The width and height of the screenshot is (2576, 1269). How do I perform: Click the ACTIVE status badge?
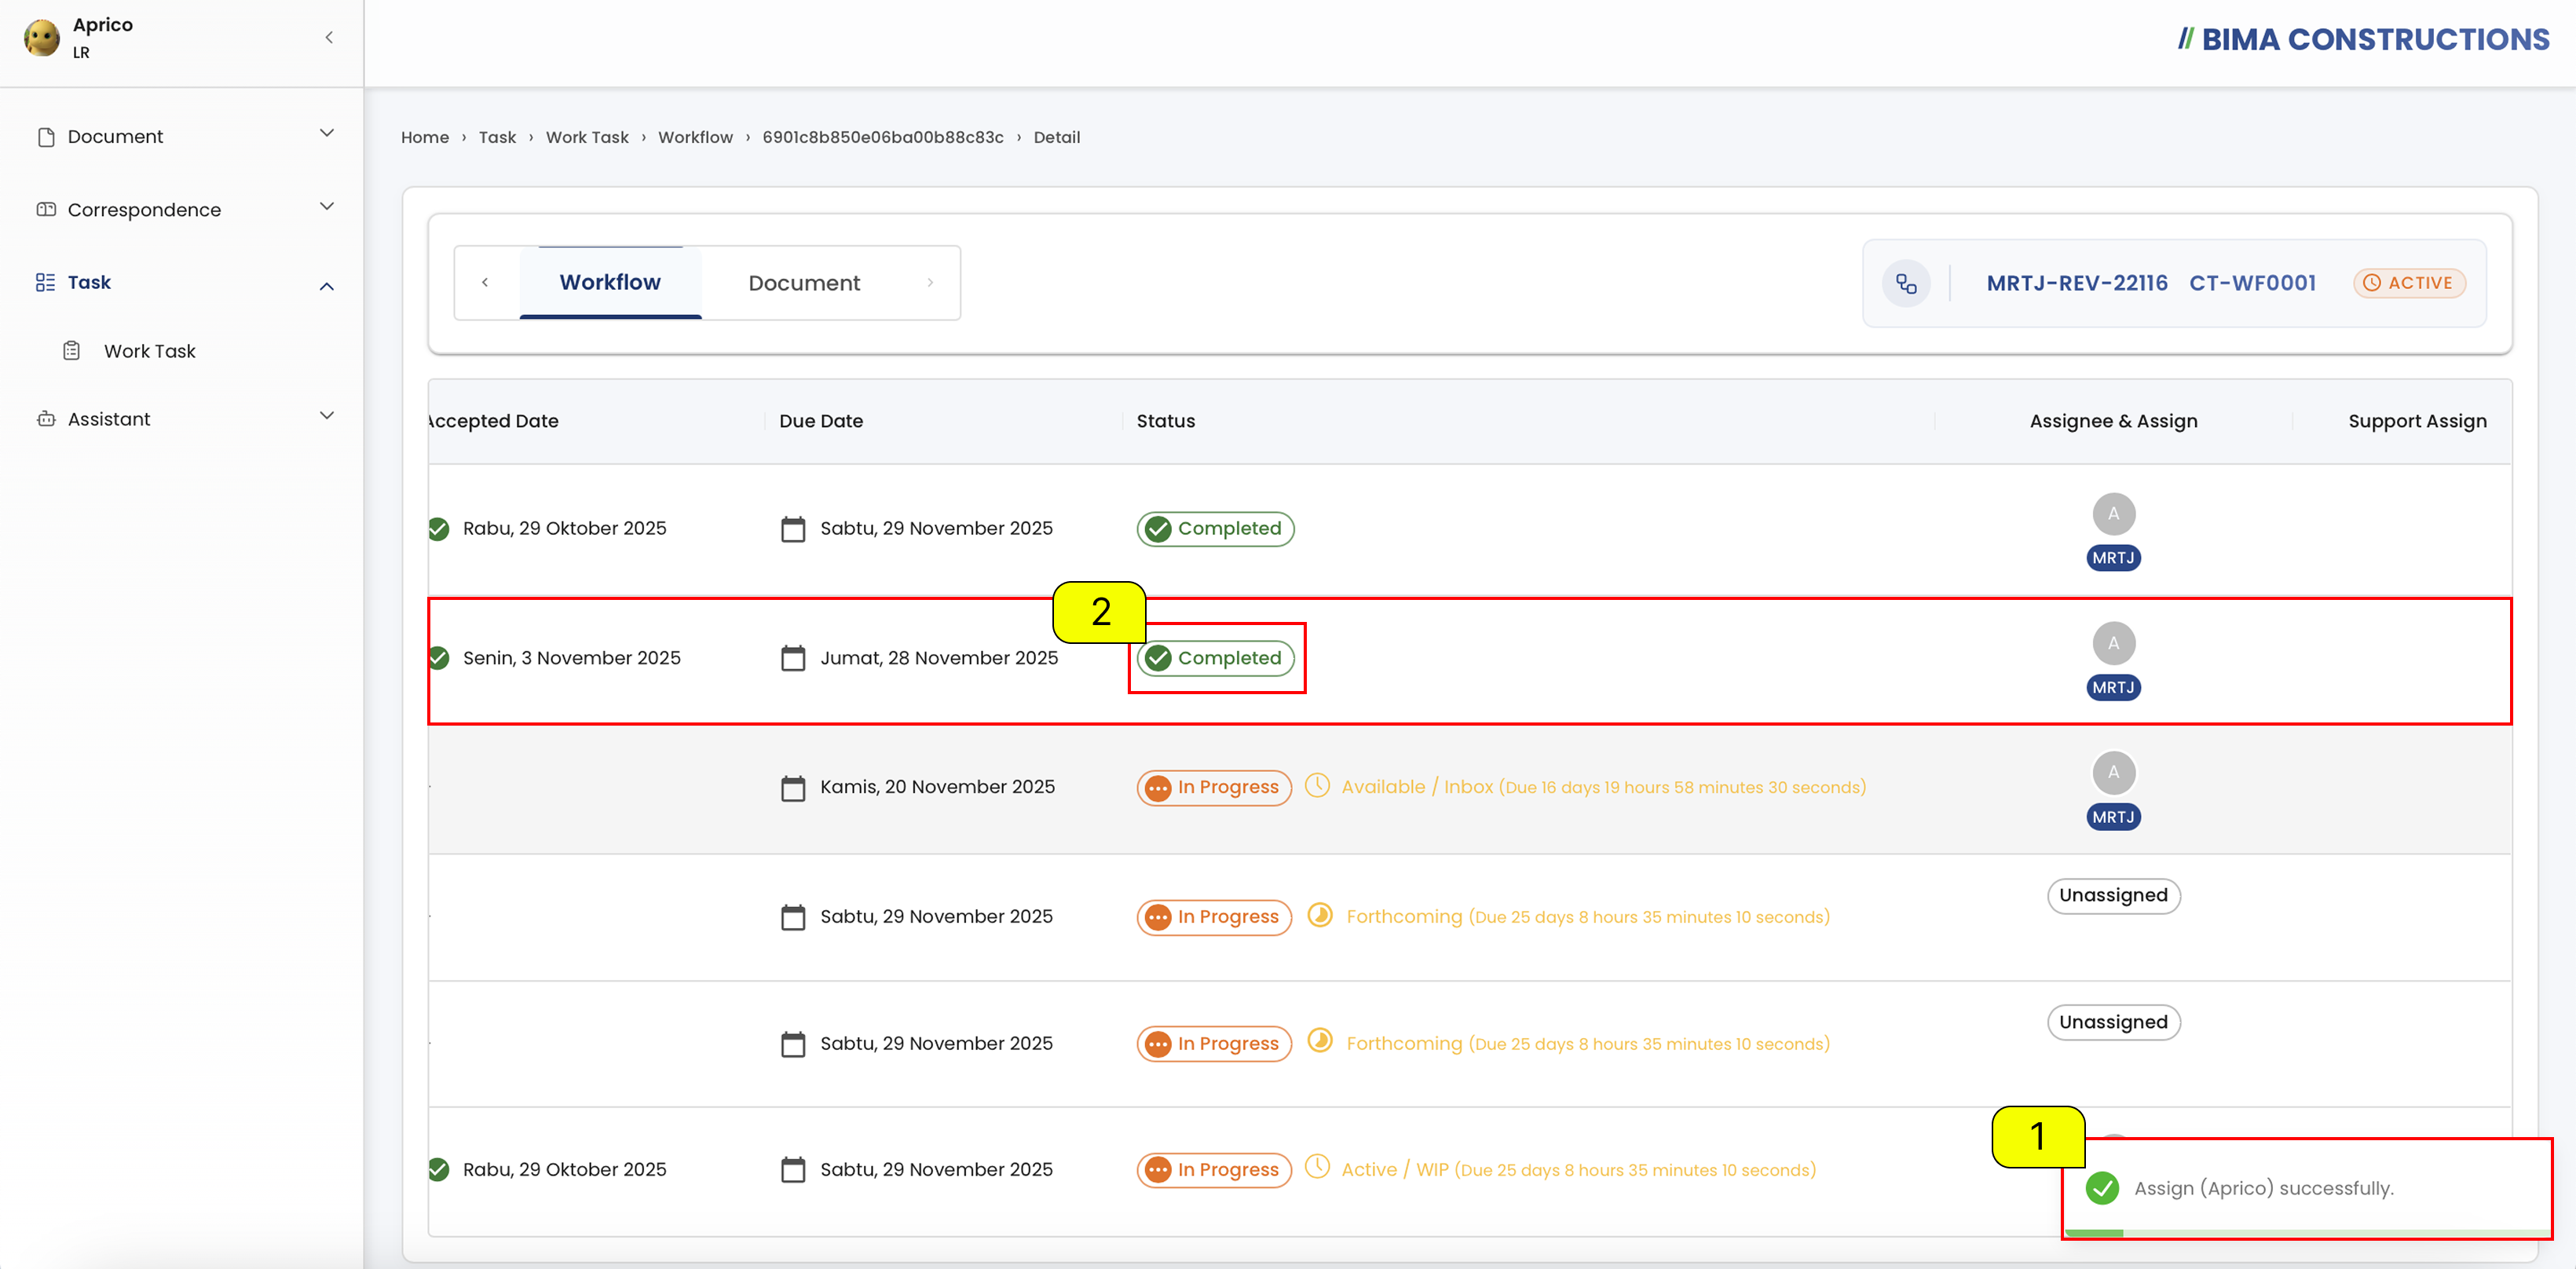(x=2409, y=283)
